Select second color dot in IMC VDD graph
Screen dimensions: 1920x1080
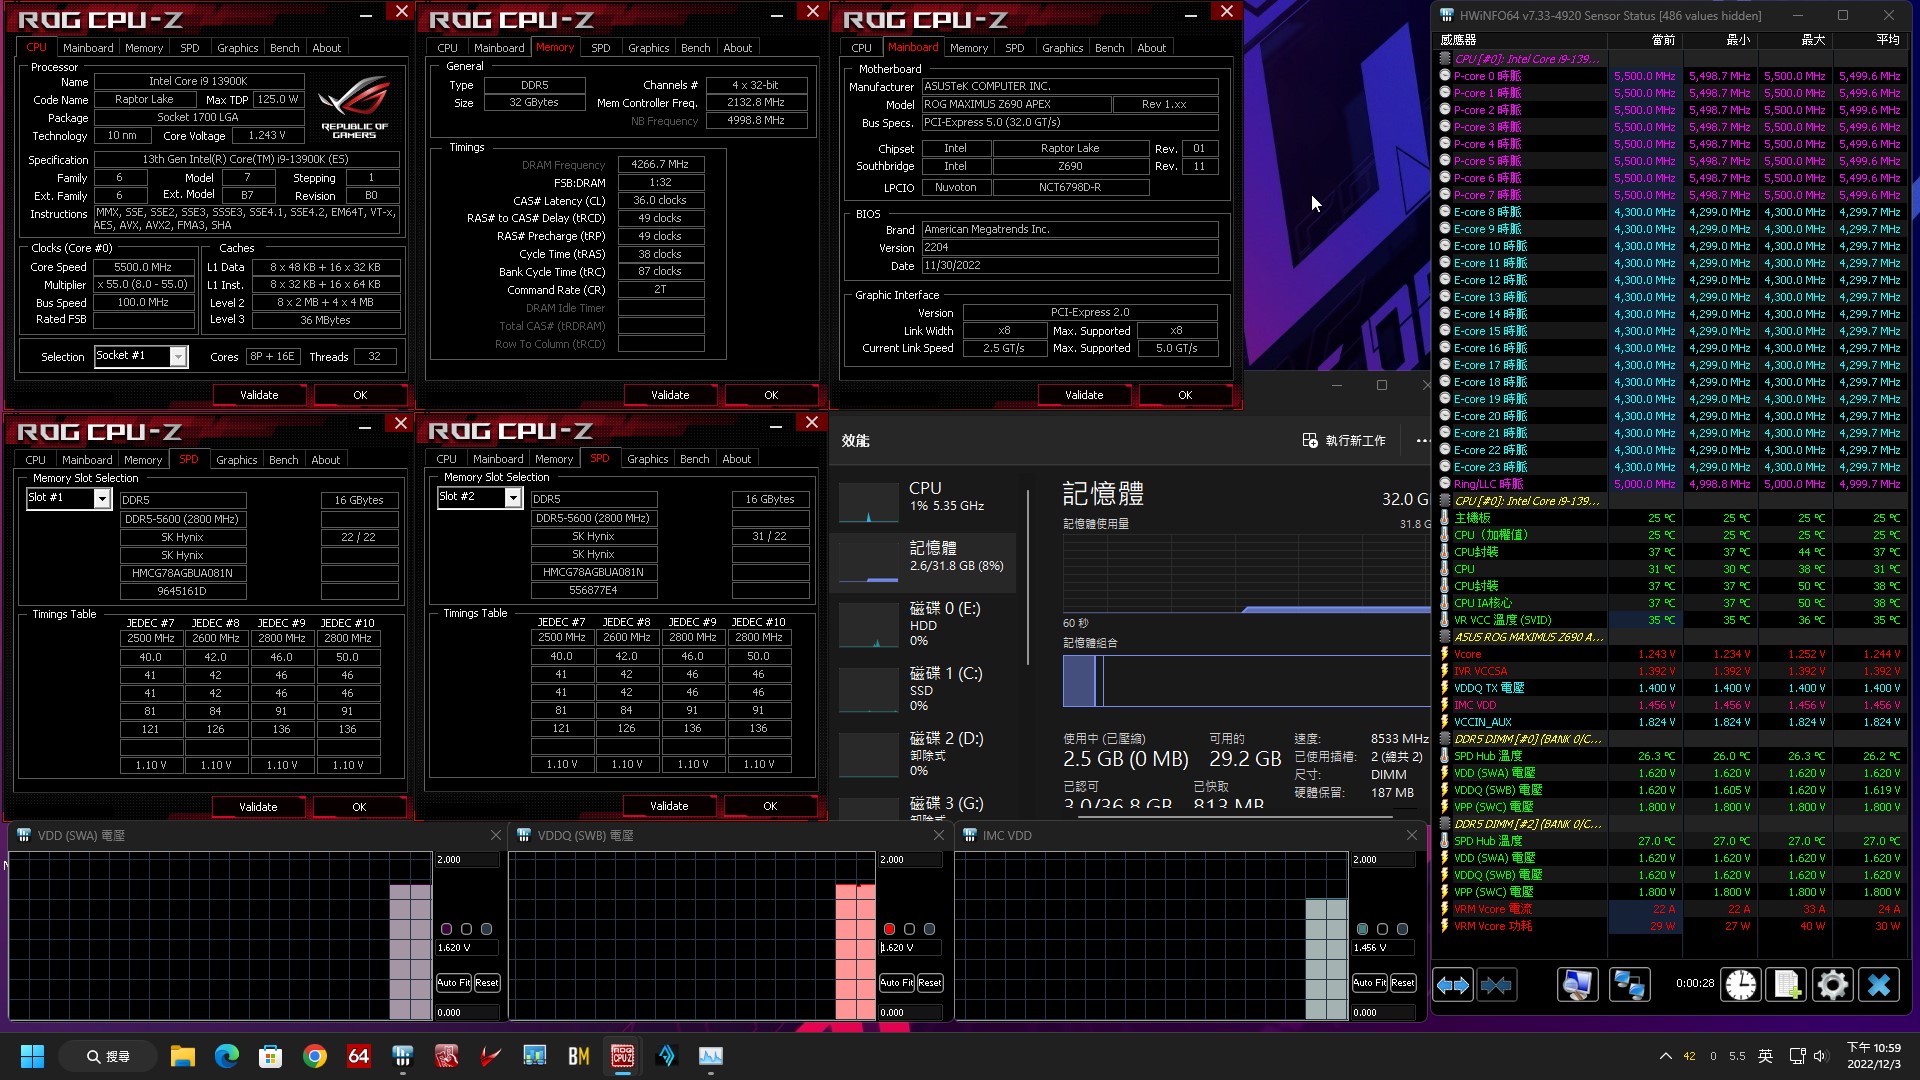pos(1382,929)
